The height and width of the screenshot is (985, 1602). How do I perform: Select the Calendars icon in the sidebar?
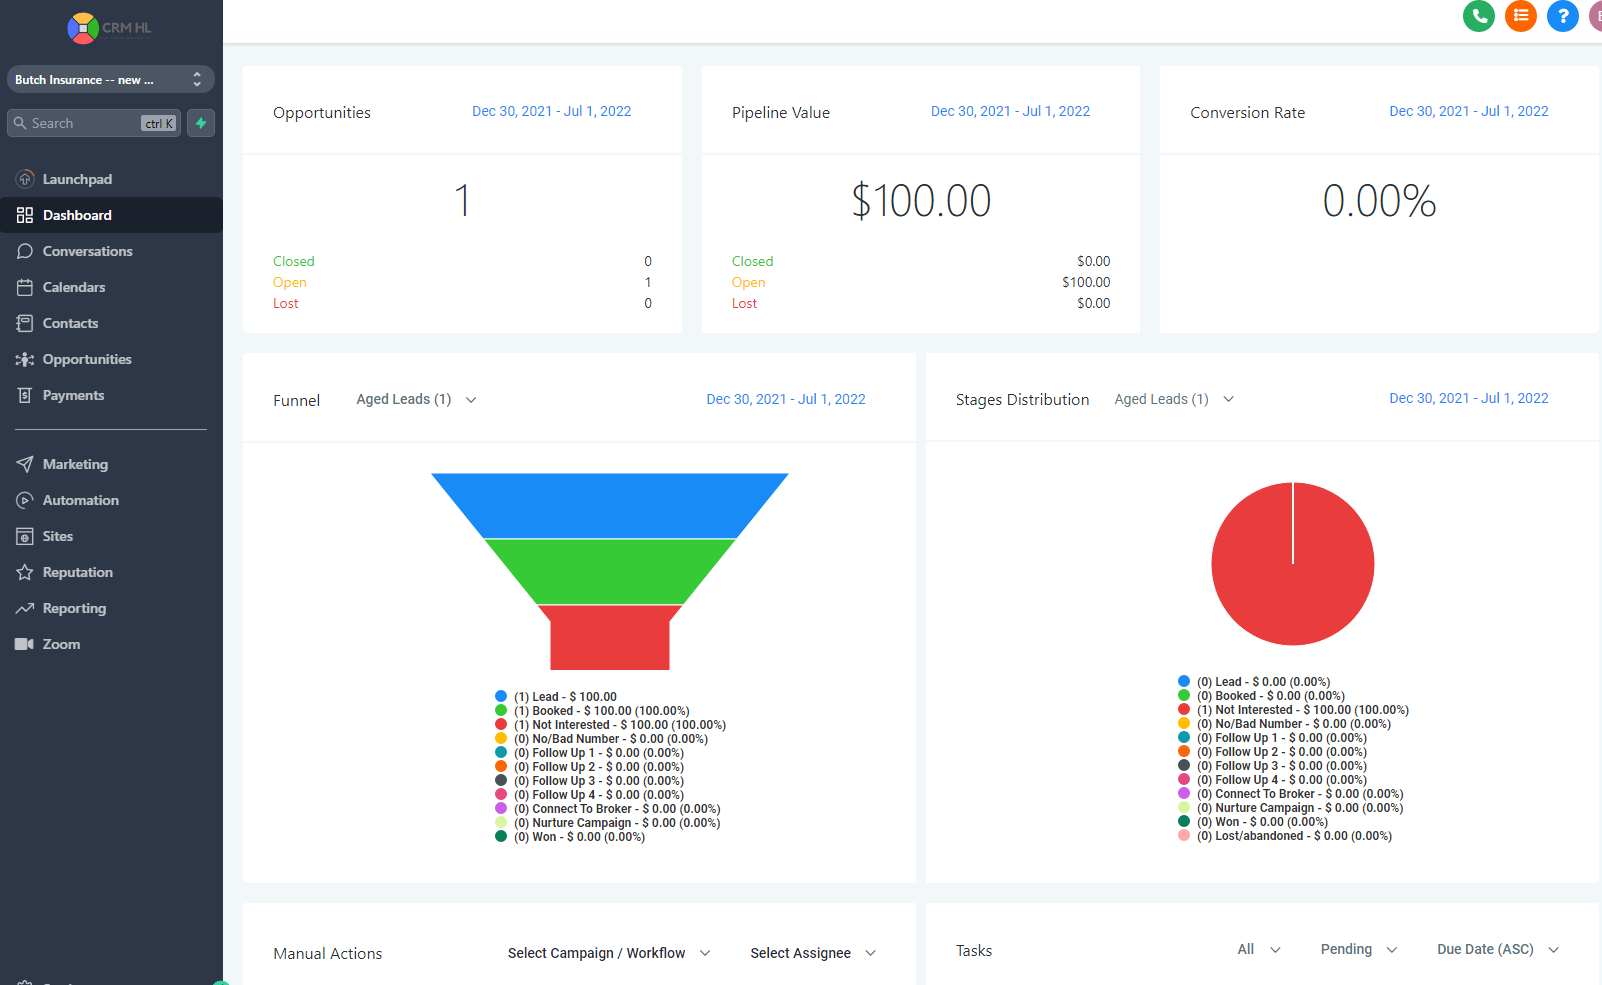[x=24, y=286]
